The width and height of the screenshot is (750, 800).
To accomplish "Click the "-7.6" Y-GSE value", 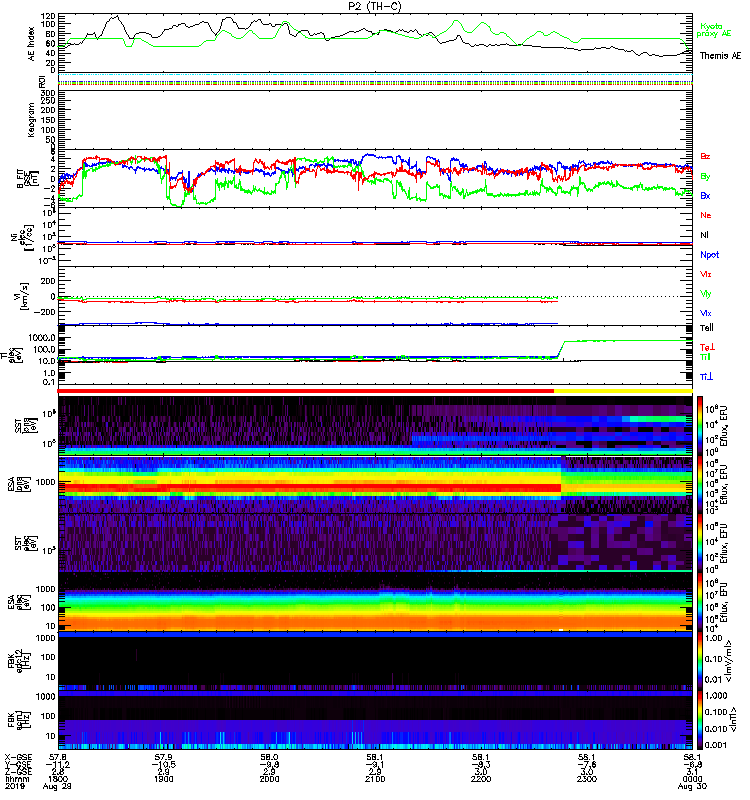I will click(586, 765).
